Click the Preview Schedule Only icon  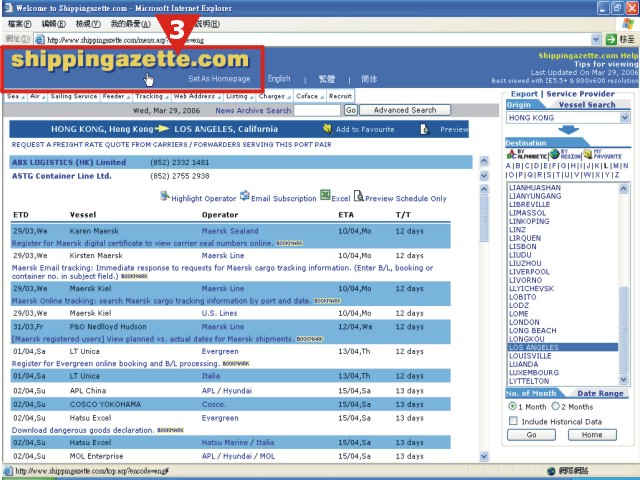[358, 196]
